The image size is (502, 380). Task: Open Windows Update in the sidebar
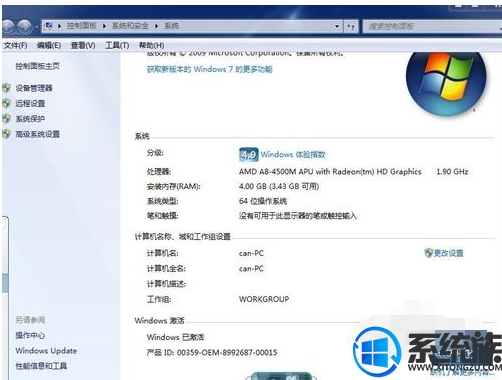(46, 351)
